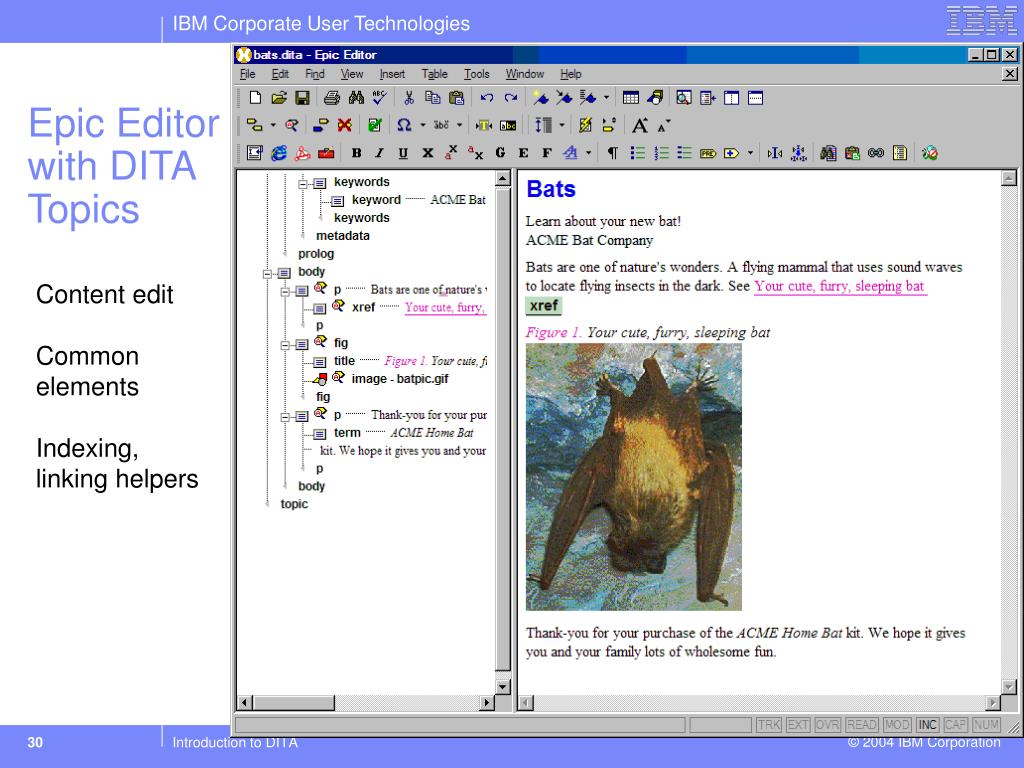Select 'image - batpic.gif' tree row
The width and height of the screenshot is (1024, 768).
click(400, 379)
